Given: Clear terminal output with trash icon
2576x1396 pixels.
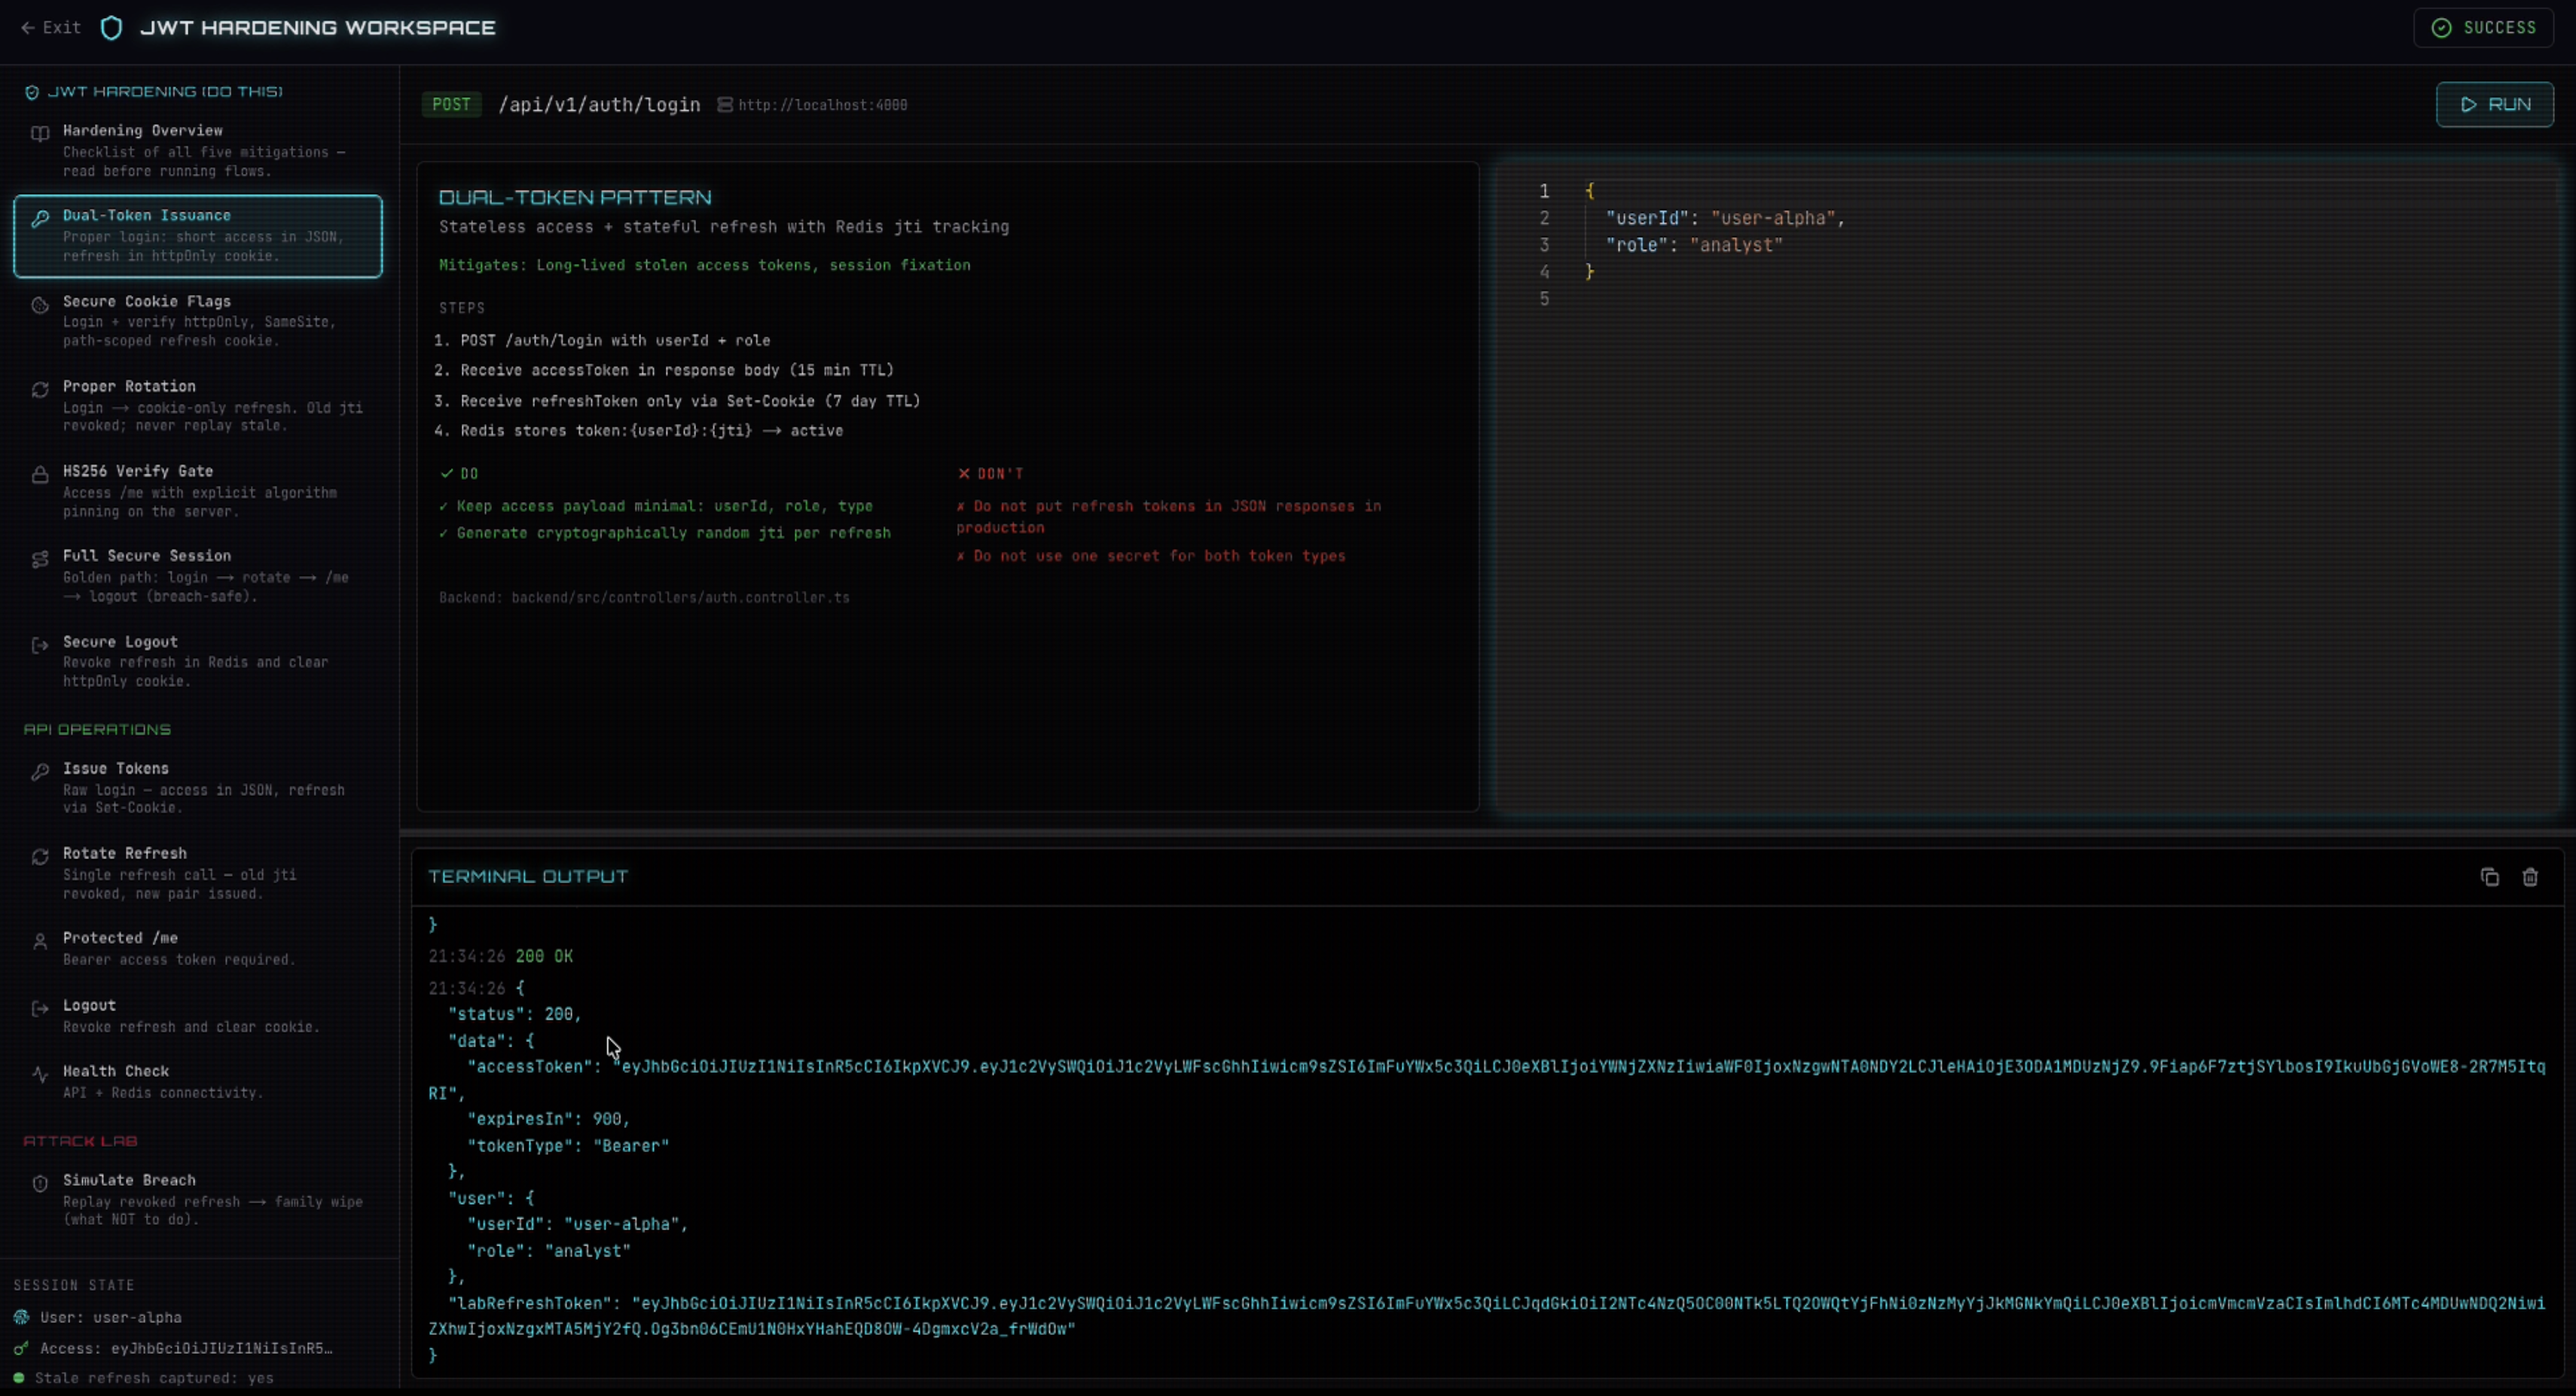Looking at the screenshot, I should click(2530, 877).
